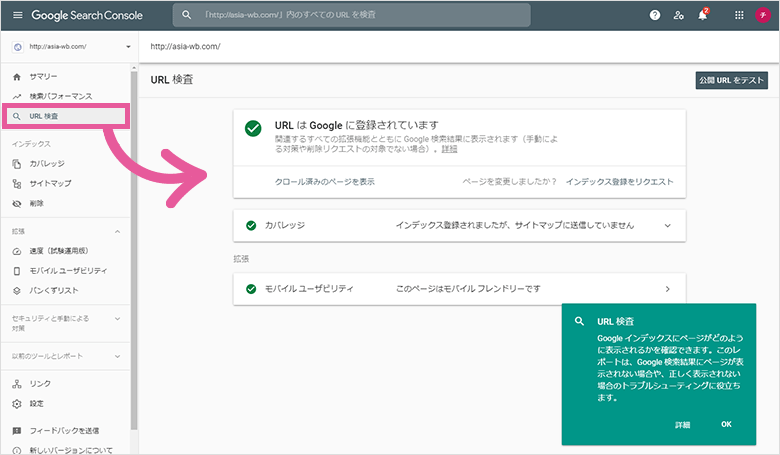Click the URL 検査 page heading

[x=172, y=80]
